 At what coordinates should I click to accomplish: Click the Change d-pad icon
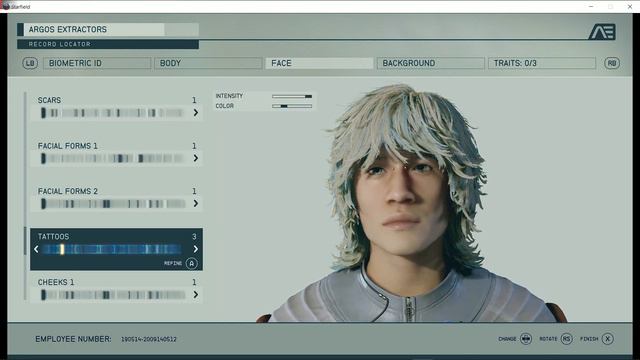click(x=526, y=339)
